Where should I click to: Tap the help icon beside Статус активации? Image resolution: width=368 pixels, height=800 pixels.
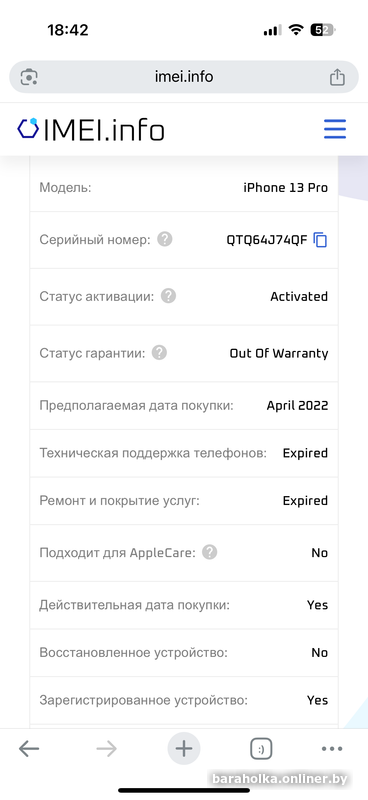click(168, 296)
